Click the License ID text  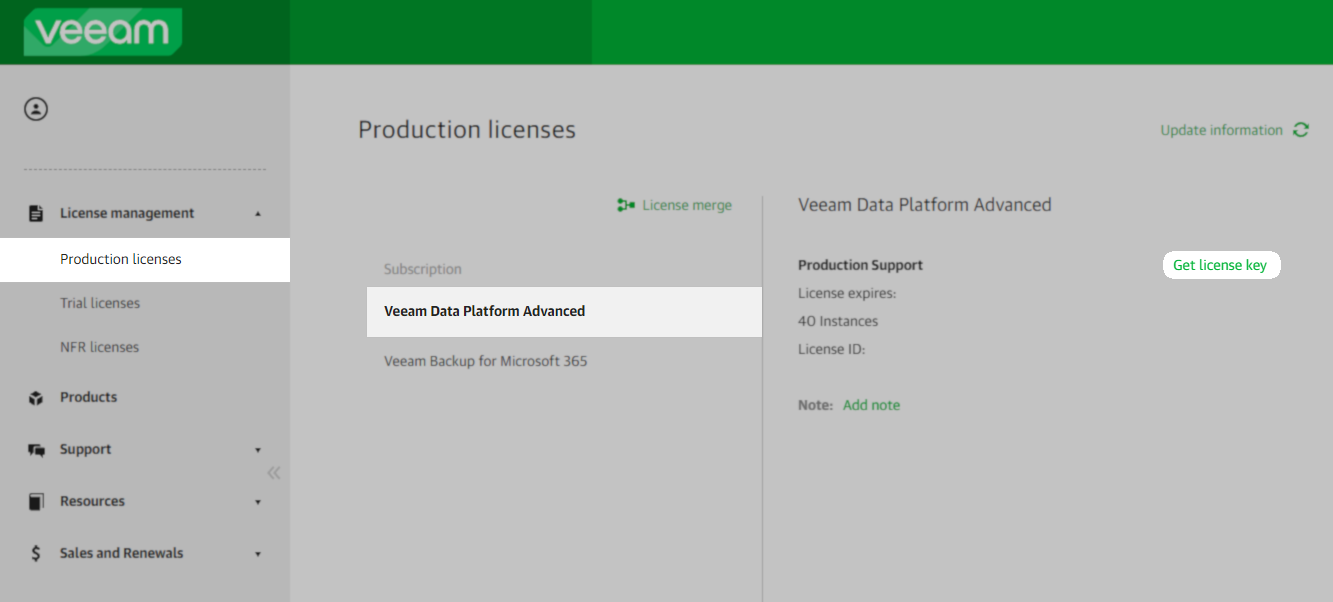(831, 349)
